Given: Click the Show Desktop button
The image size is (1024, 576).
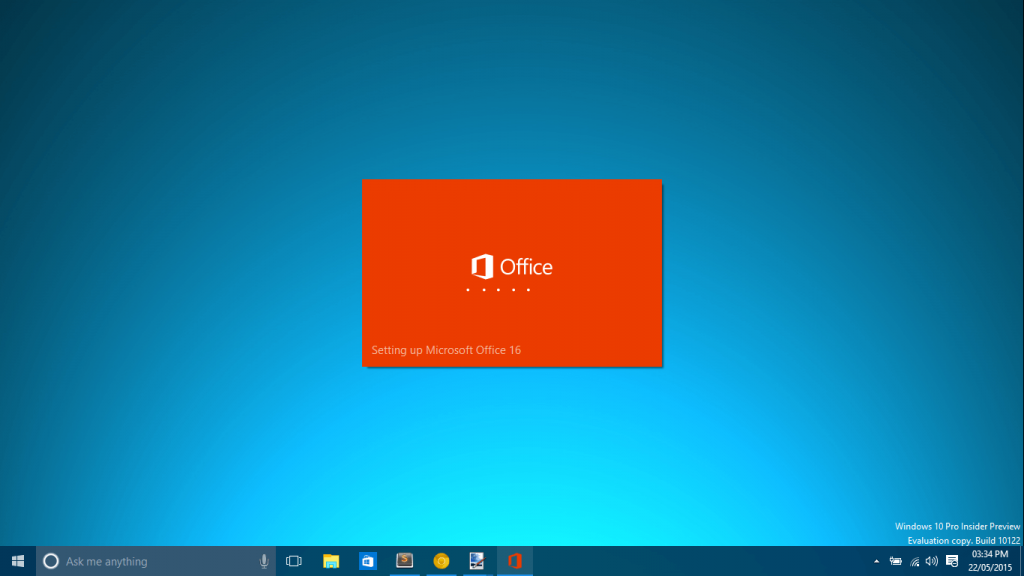Looking at the screenshot, I should tap(1021, 561).
